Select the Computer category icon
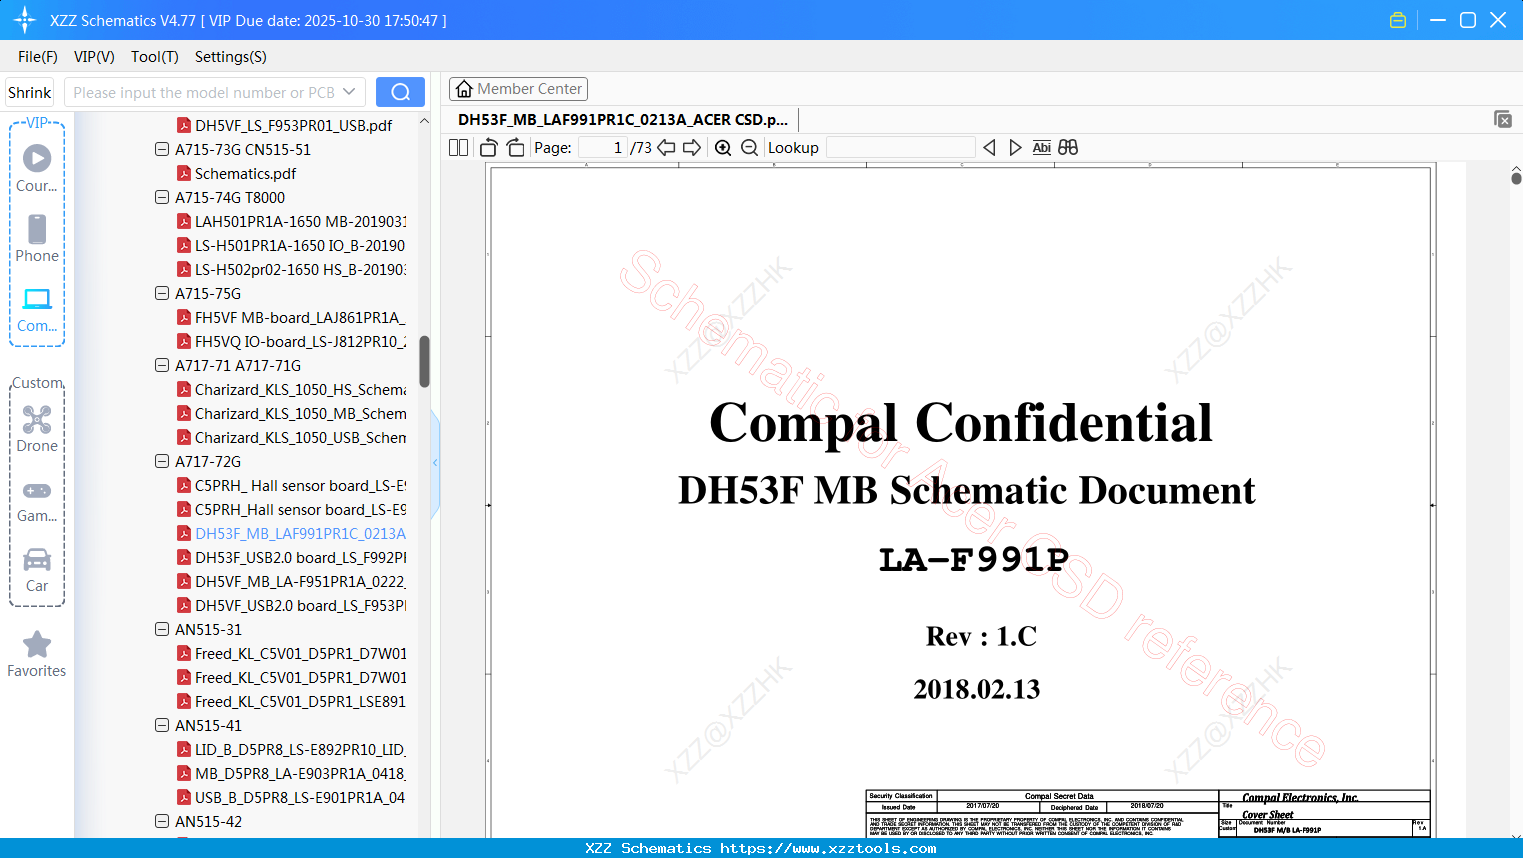The image size is (1523, 858). 37,310
